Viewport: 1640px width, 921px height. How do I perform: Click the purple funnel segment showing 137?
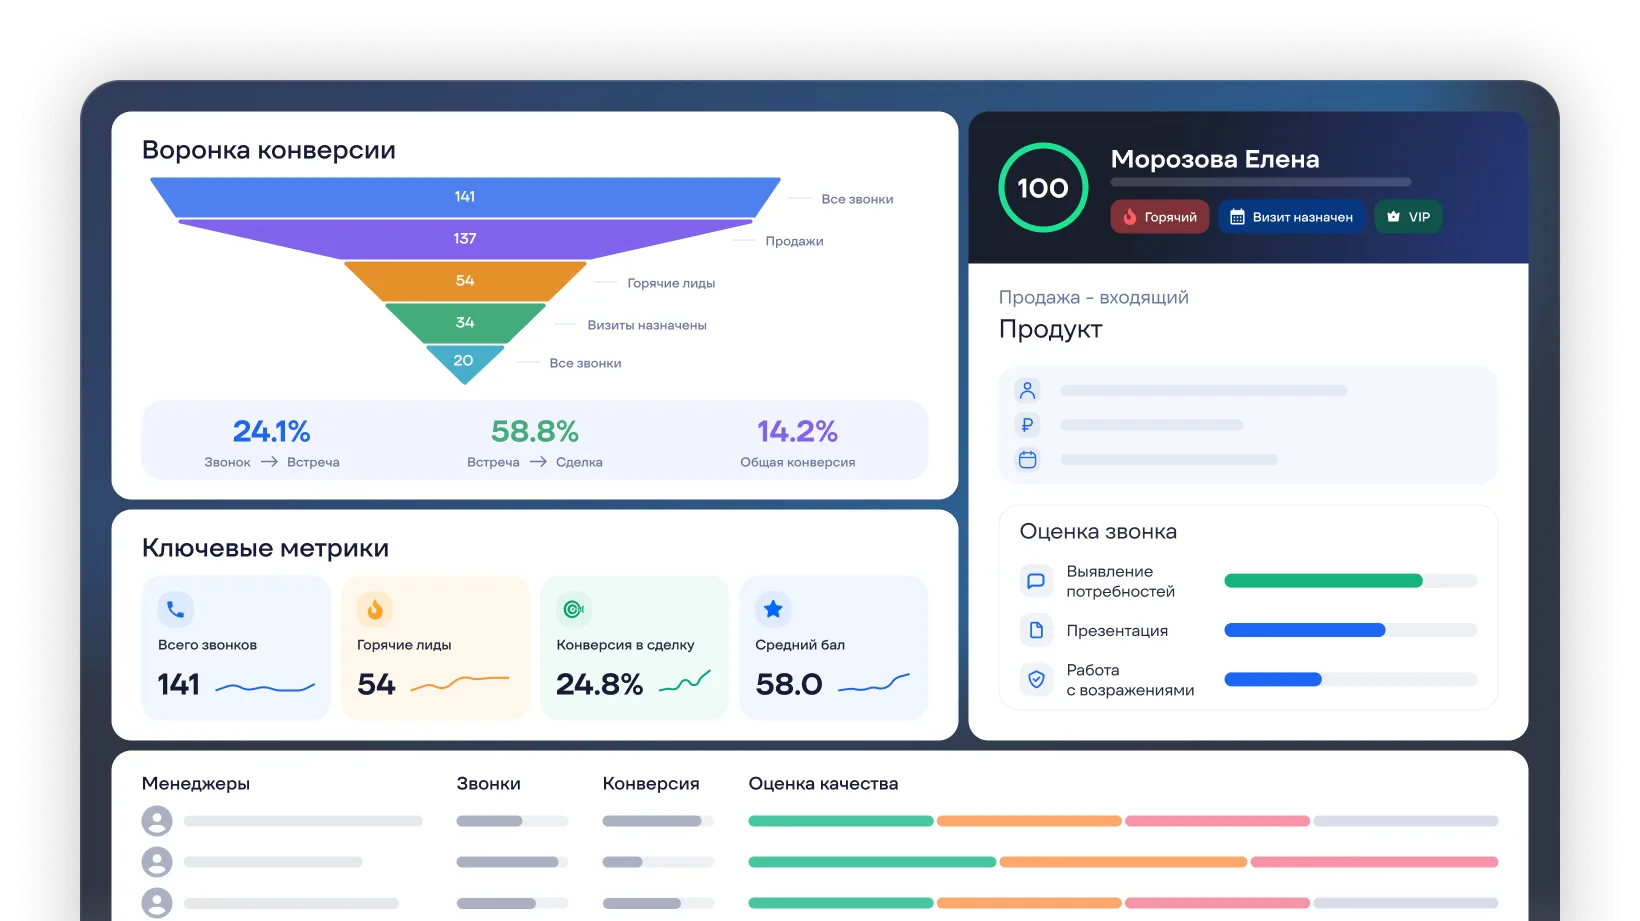465,239
